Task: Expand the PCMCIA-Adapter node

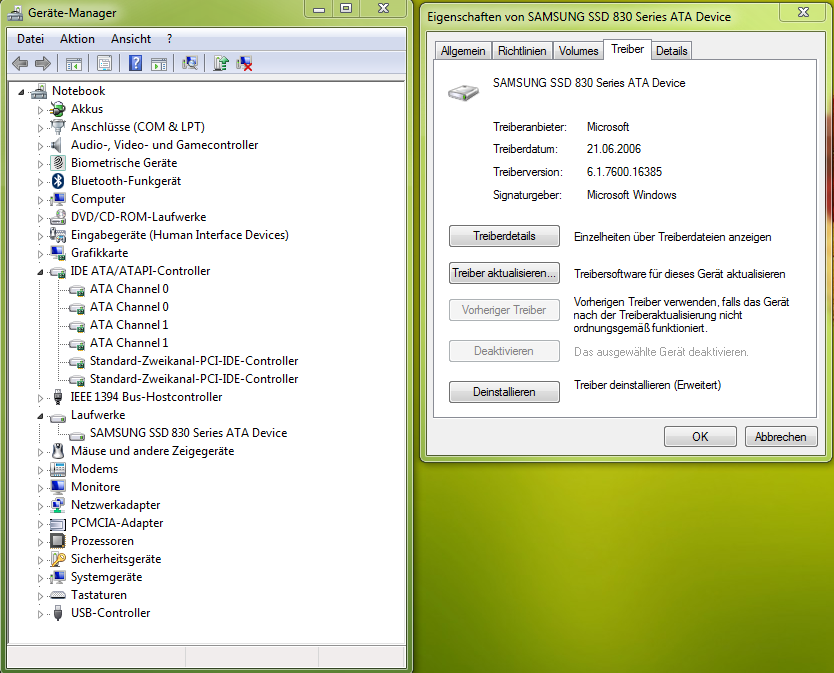Action: pyautogui.click(x=40, y=524)
